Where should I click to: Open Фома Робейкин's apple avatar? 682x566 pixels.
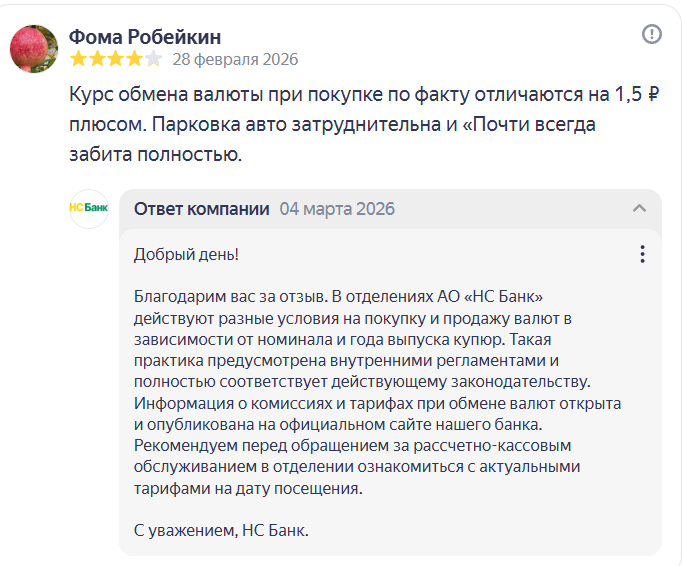point(34,48)
